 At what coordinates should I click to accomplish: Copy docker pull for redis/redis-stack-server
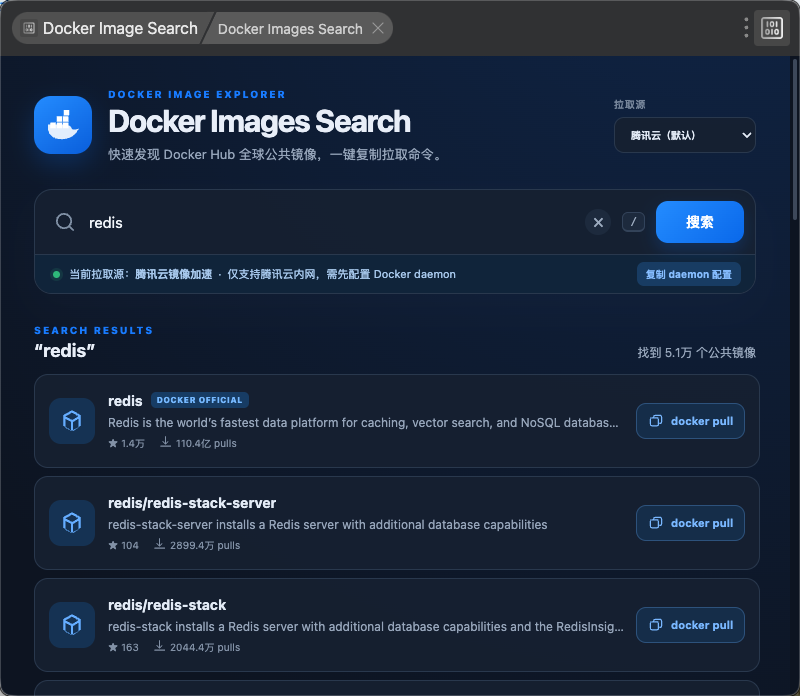pos(690,523)
